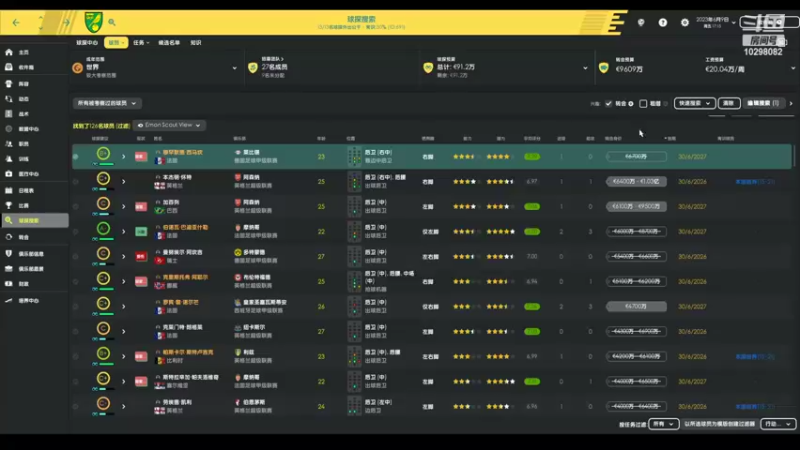Viewport: 800px width, 450px height.
Task: Go back with the left arrow
Action: [x=16, y=22]
